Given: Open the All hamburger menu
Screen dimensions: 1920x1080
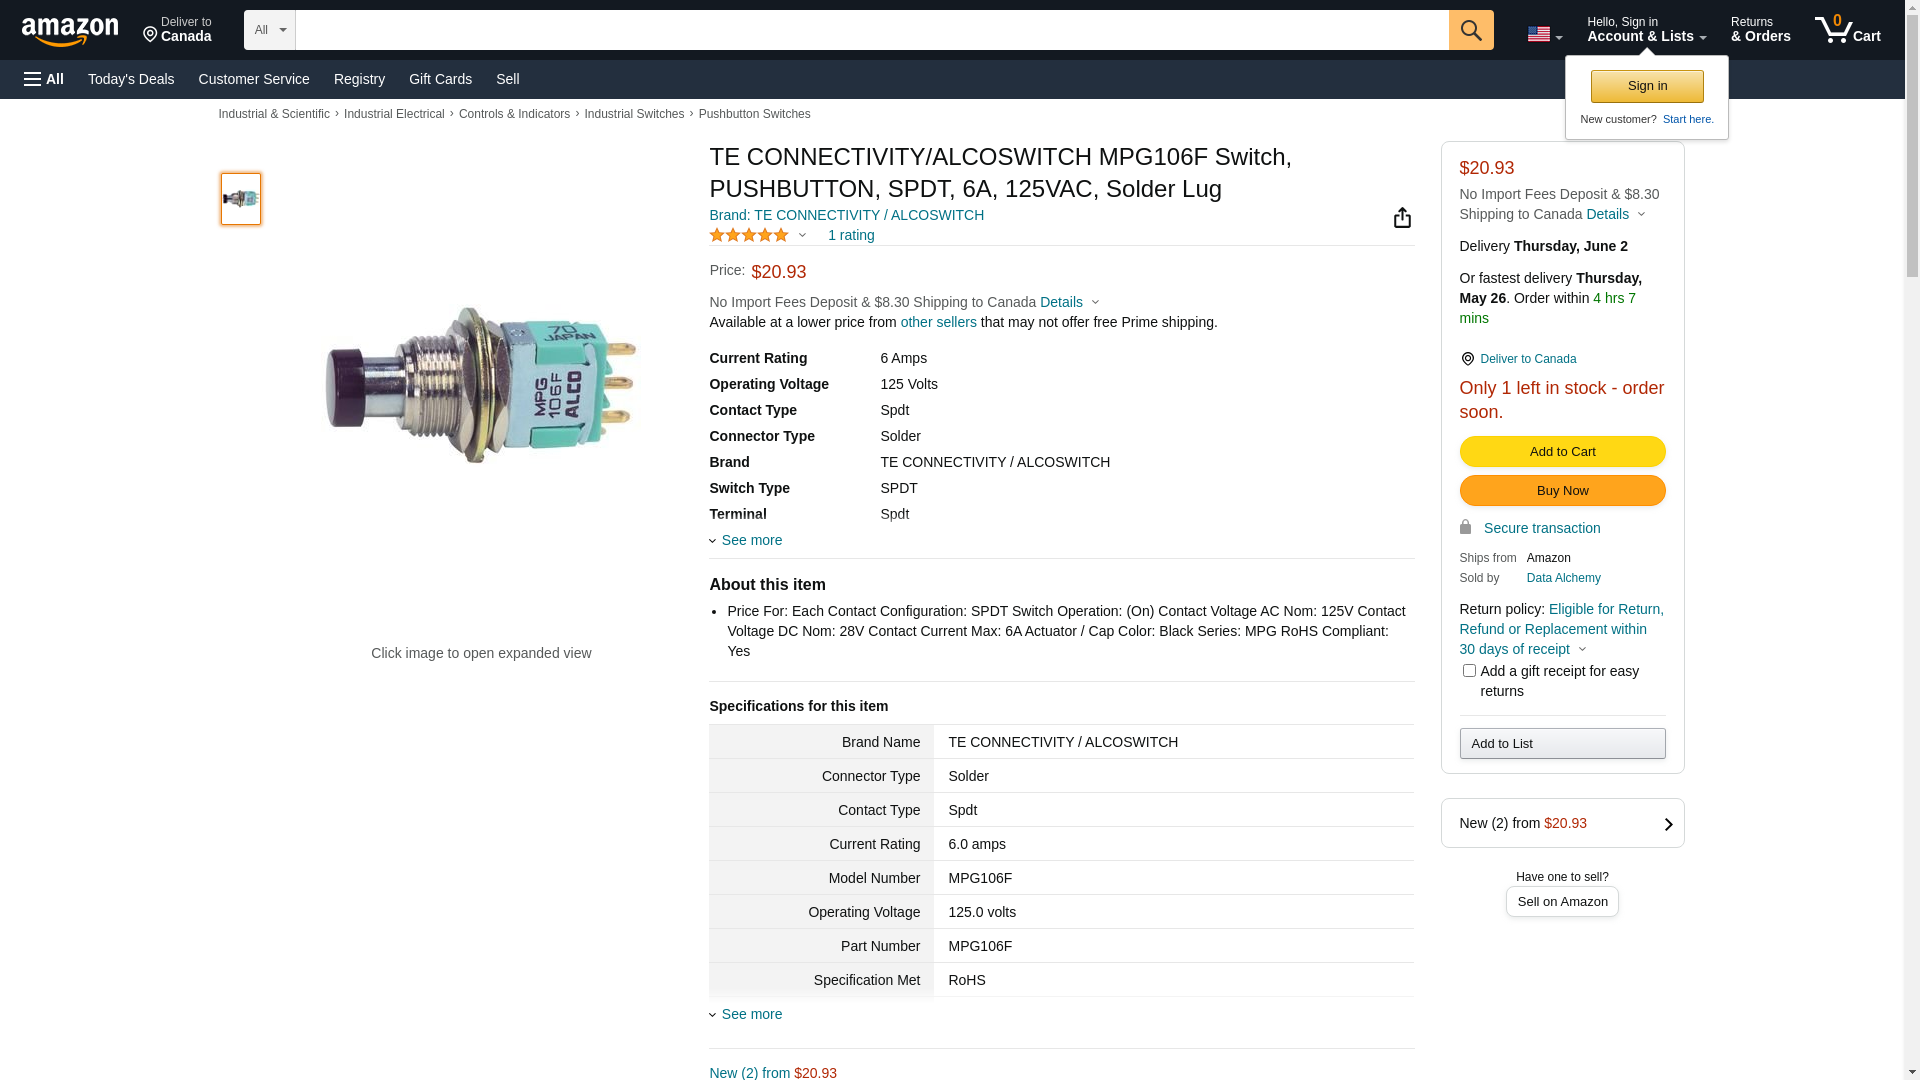Looking at the screenshot, I should 44,79.
